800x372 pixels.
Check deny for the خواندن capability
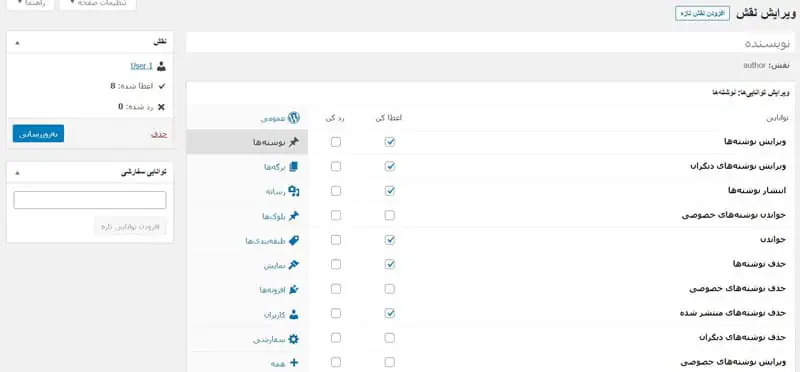click(336, 240)
